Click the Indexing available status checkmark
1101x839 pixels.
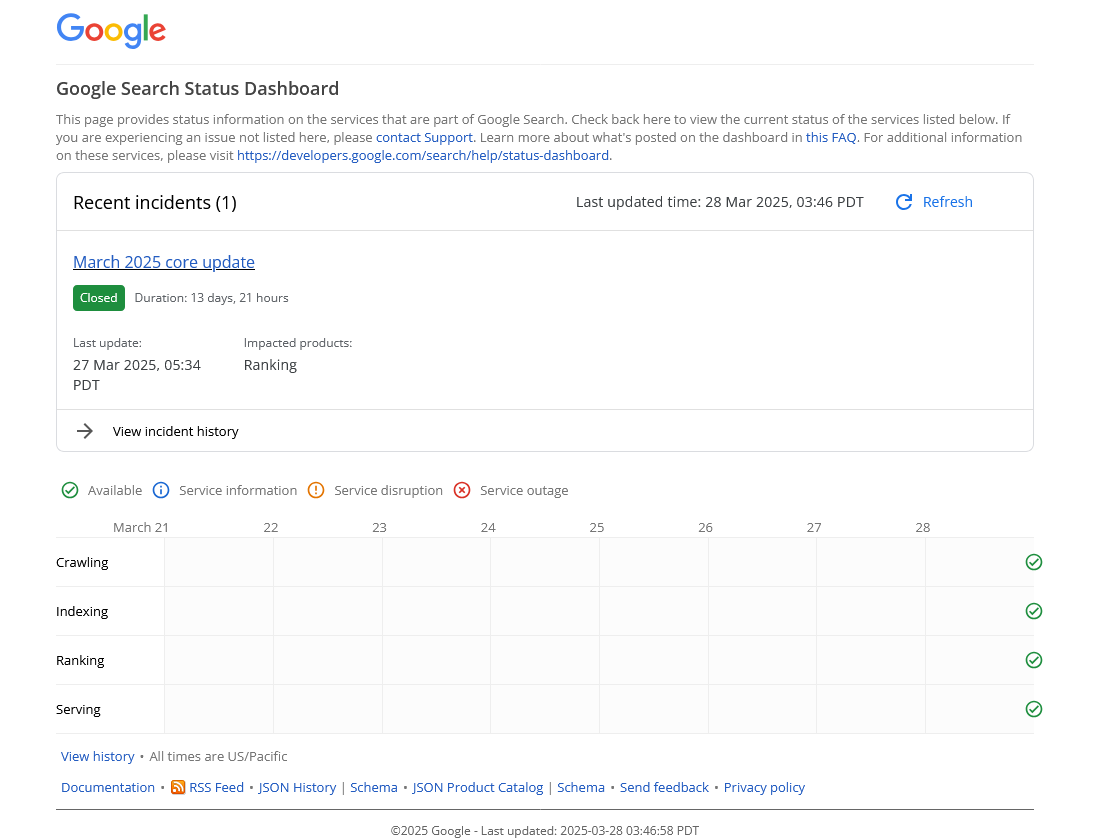click(x=1034, y=612)
